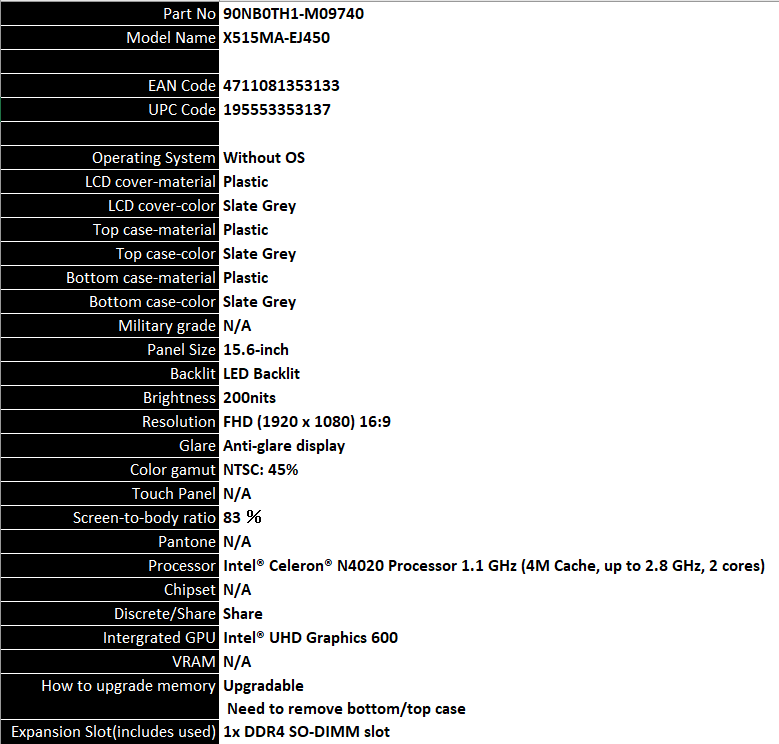Click the Screen-to-body ratio value 83%

pos(242,518)
